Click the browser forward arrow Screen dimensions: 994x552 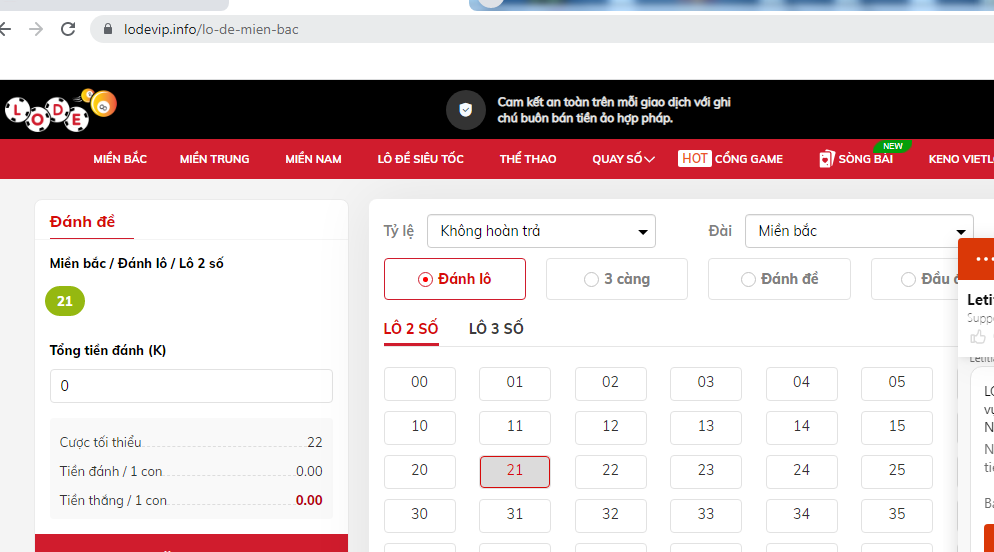pos(36,29)
